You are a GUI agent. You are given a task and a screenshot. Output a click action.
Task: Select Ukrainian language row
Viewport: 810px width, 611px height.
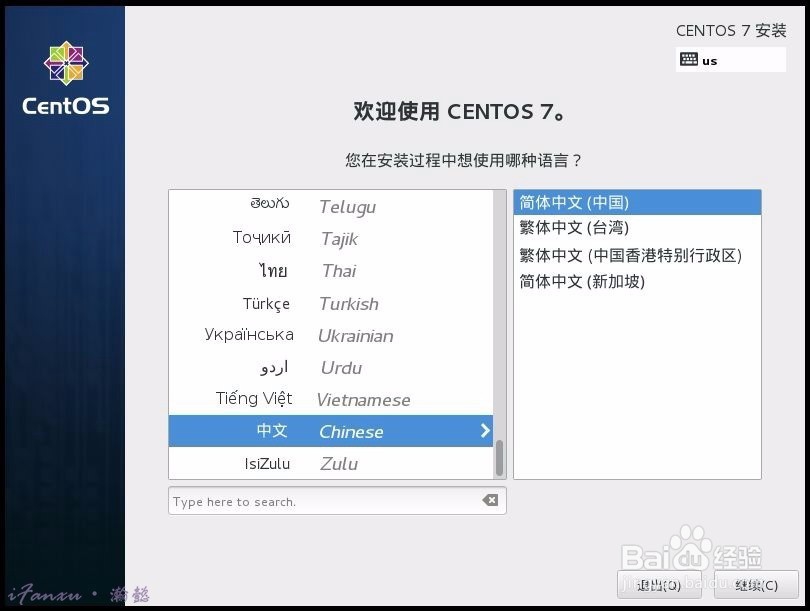[331, 335]
